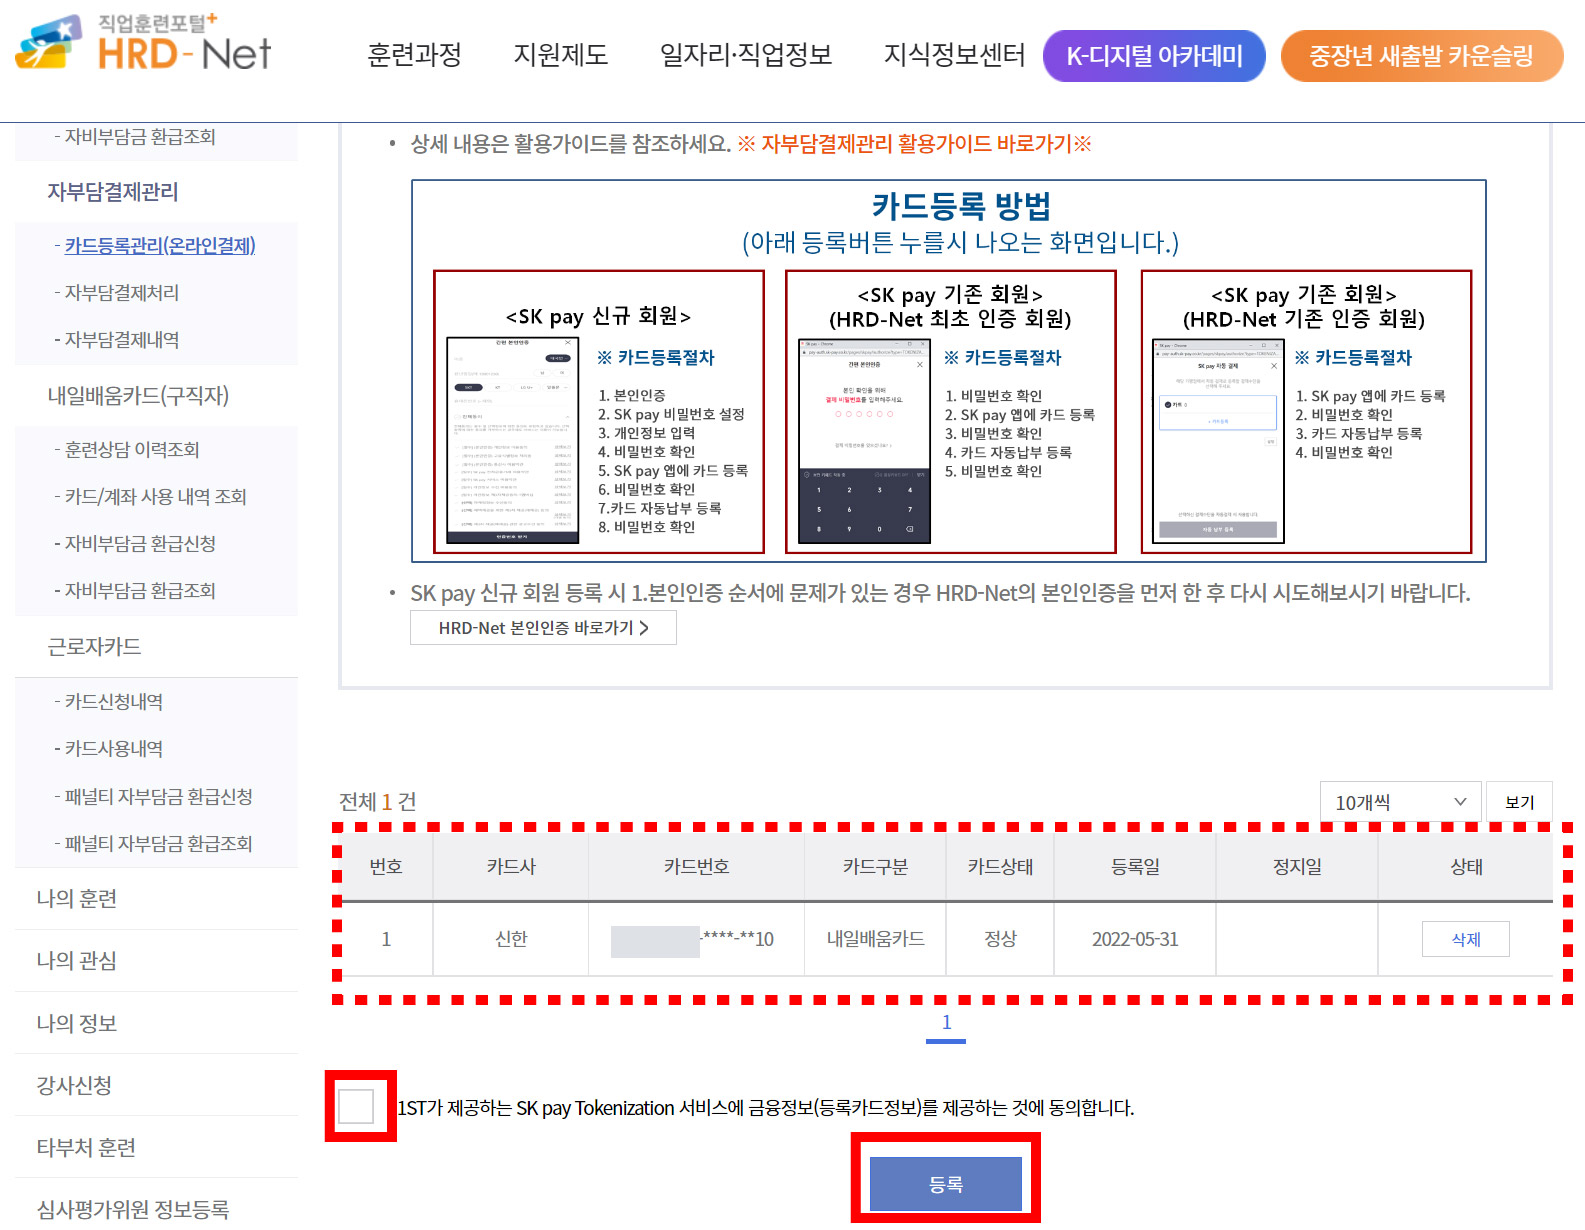Viewport: 1585px width, 1230px height.
Task: Open 자부담결제관리 활용가이드 바로가기 link
Action: [915, 144]
